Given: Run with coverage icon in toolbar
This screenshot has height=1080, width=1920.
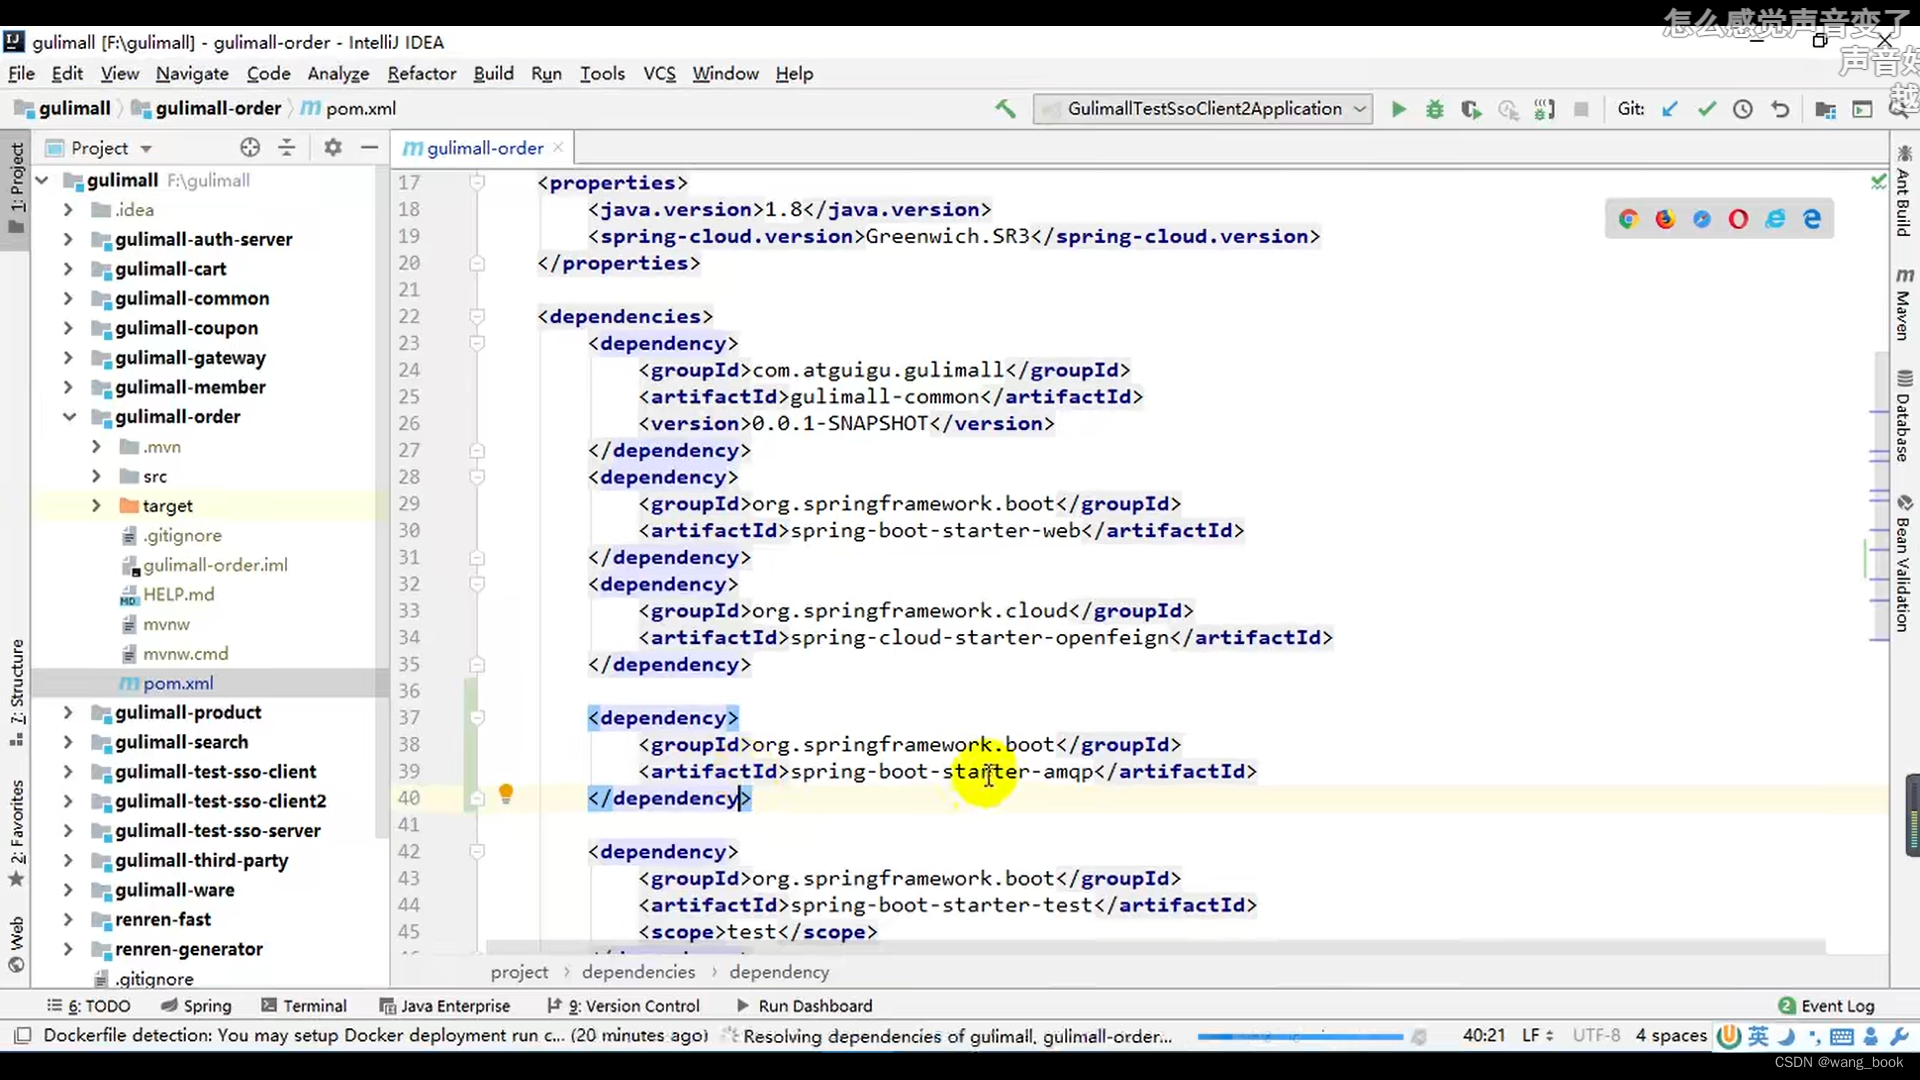Looking at the screenshot, I should coord(1470,109).
